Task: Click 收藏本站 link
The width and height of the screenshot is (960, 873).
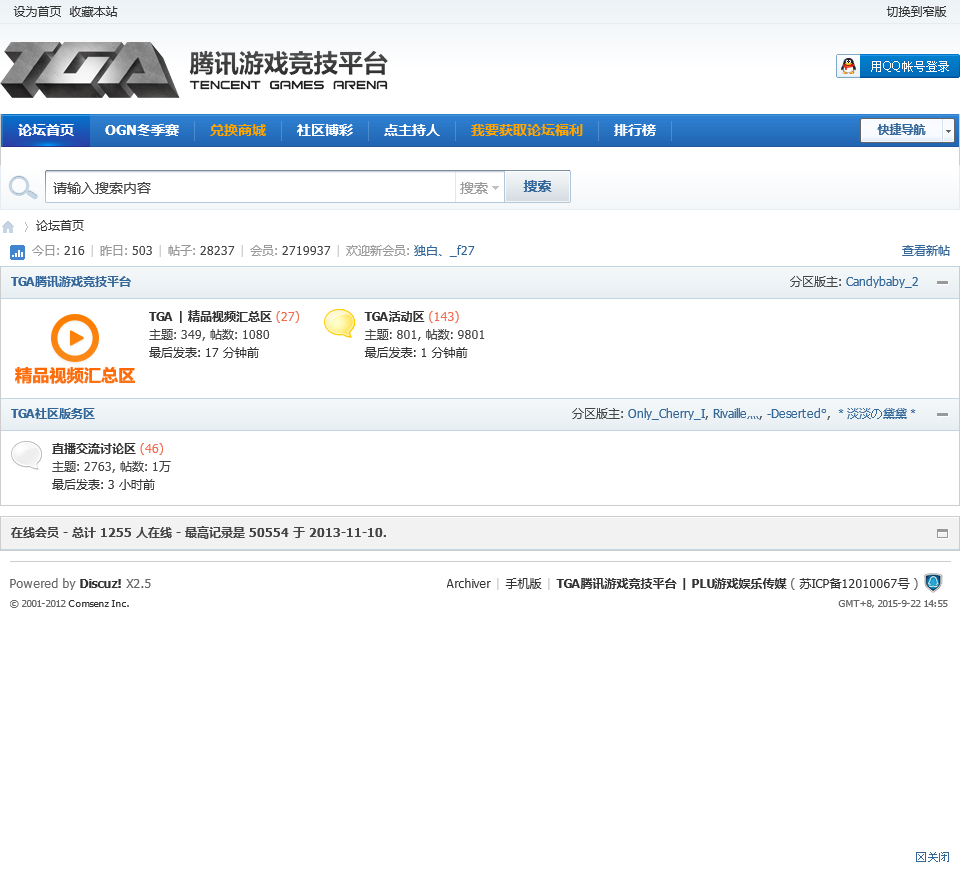Action: 94,12
